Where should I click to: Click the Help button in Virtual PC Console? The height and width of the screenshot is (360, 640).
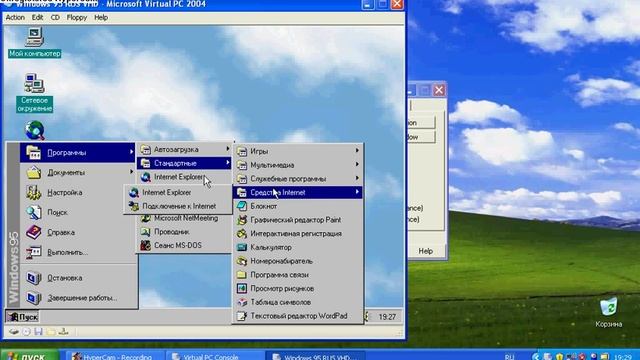coord(425,251)
